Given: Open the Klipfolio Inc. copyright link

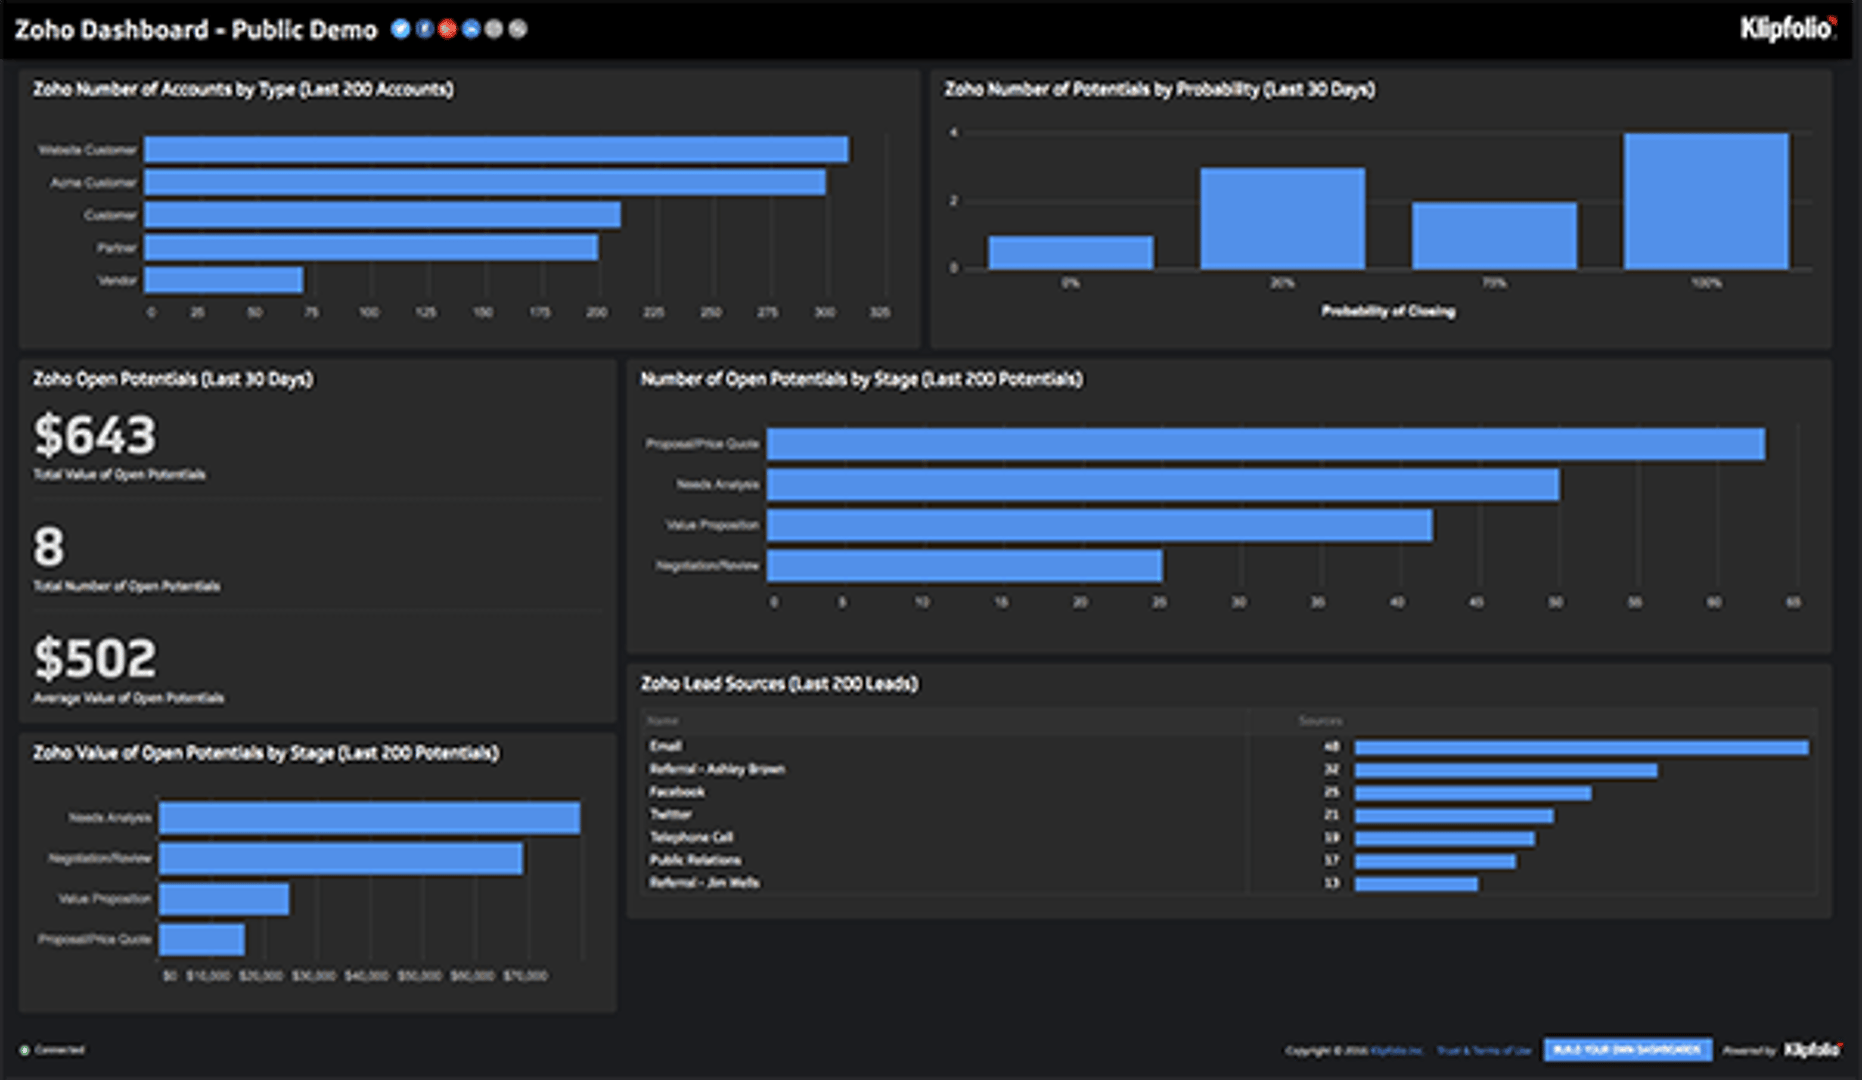Looking at the screenshot, I should [x=1396, y=1051].
